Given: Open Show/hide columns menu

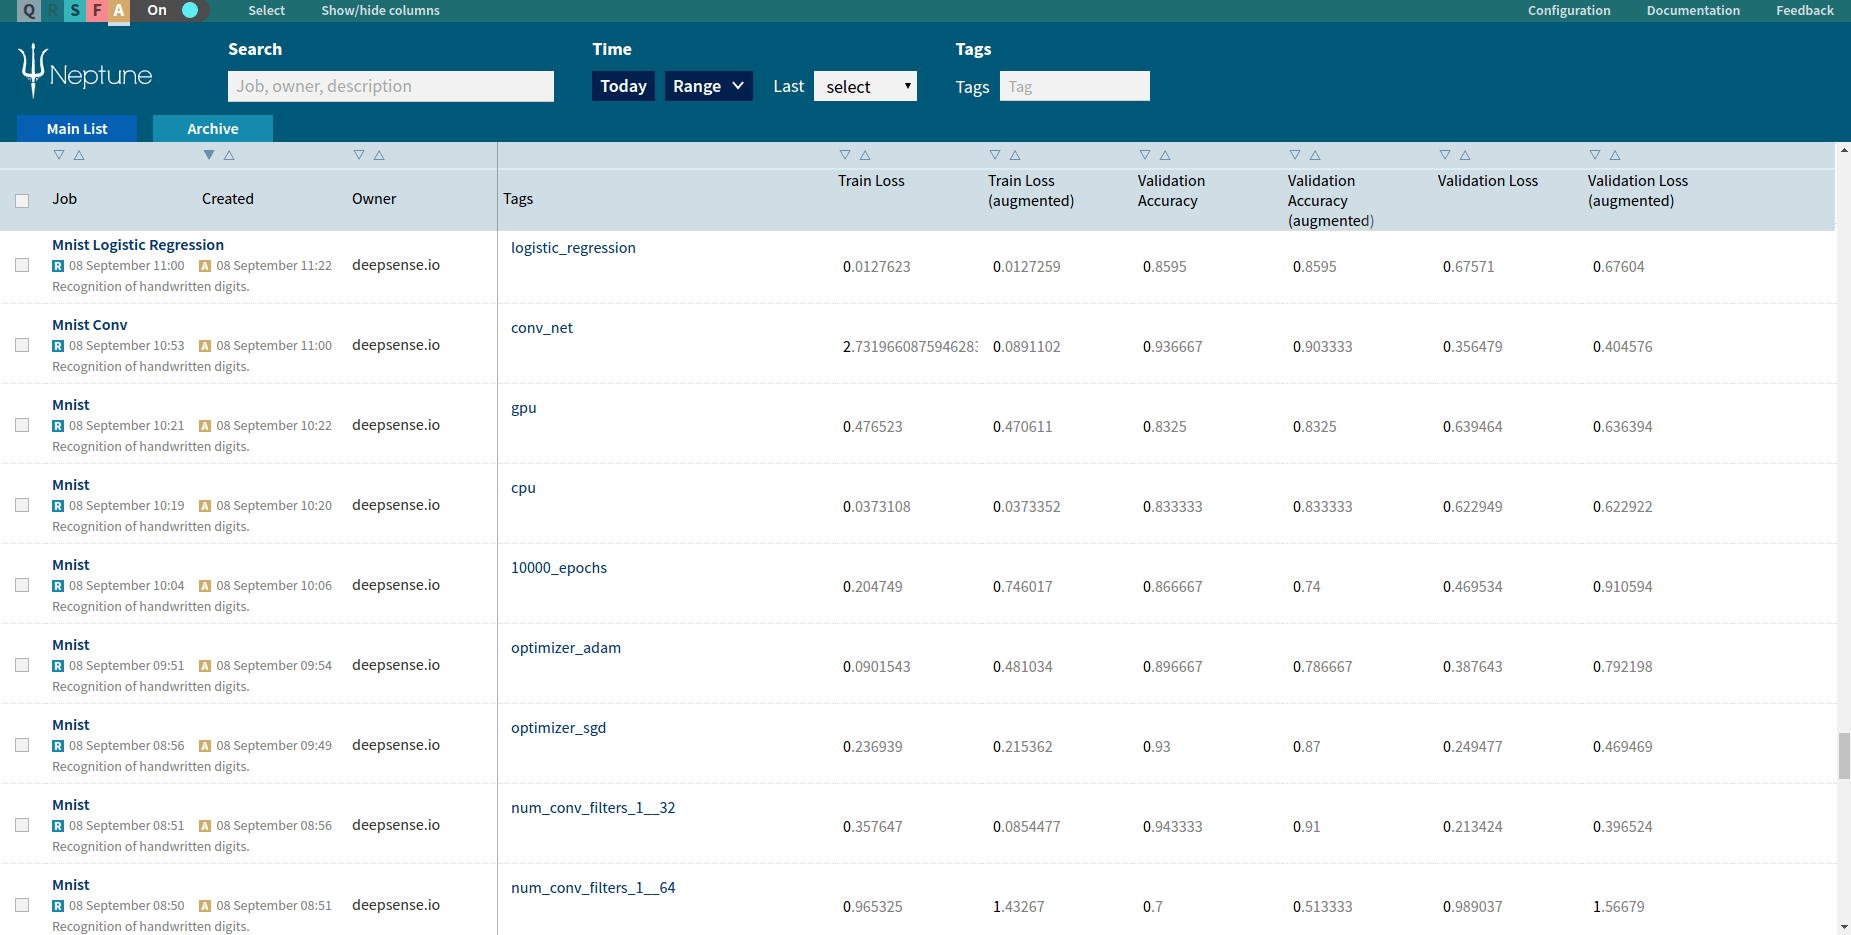Looking at the screenshot, I should [x=380, y=11].
